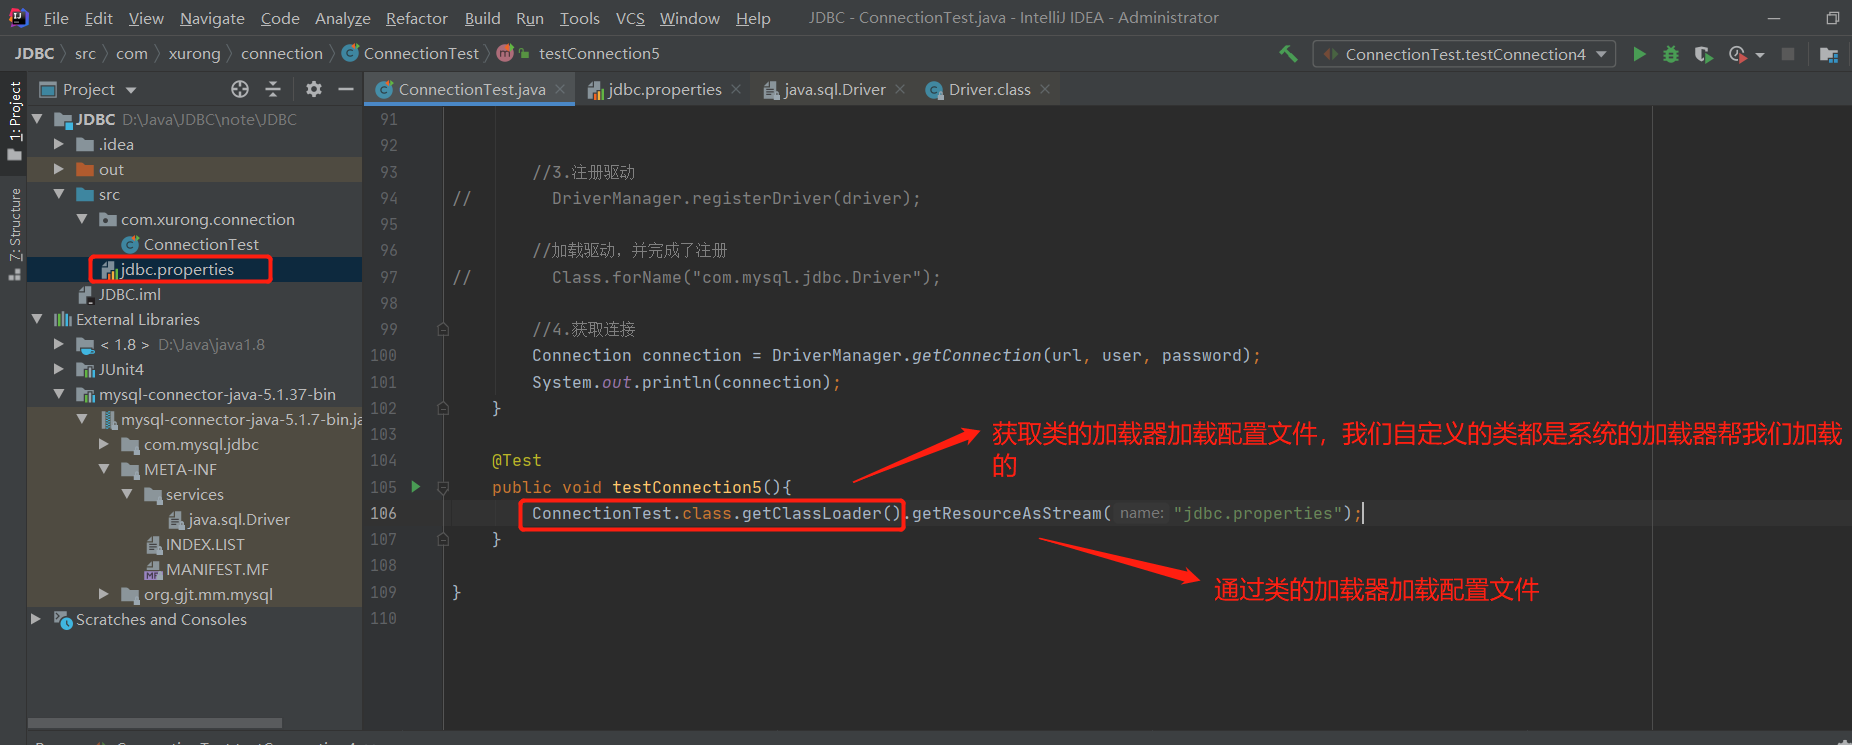Click fold marker at line 99

point(443,329)
